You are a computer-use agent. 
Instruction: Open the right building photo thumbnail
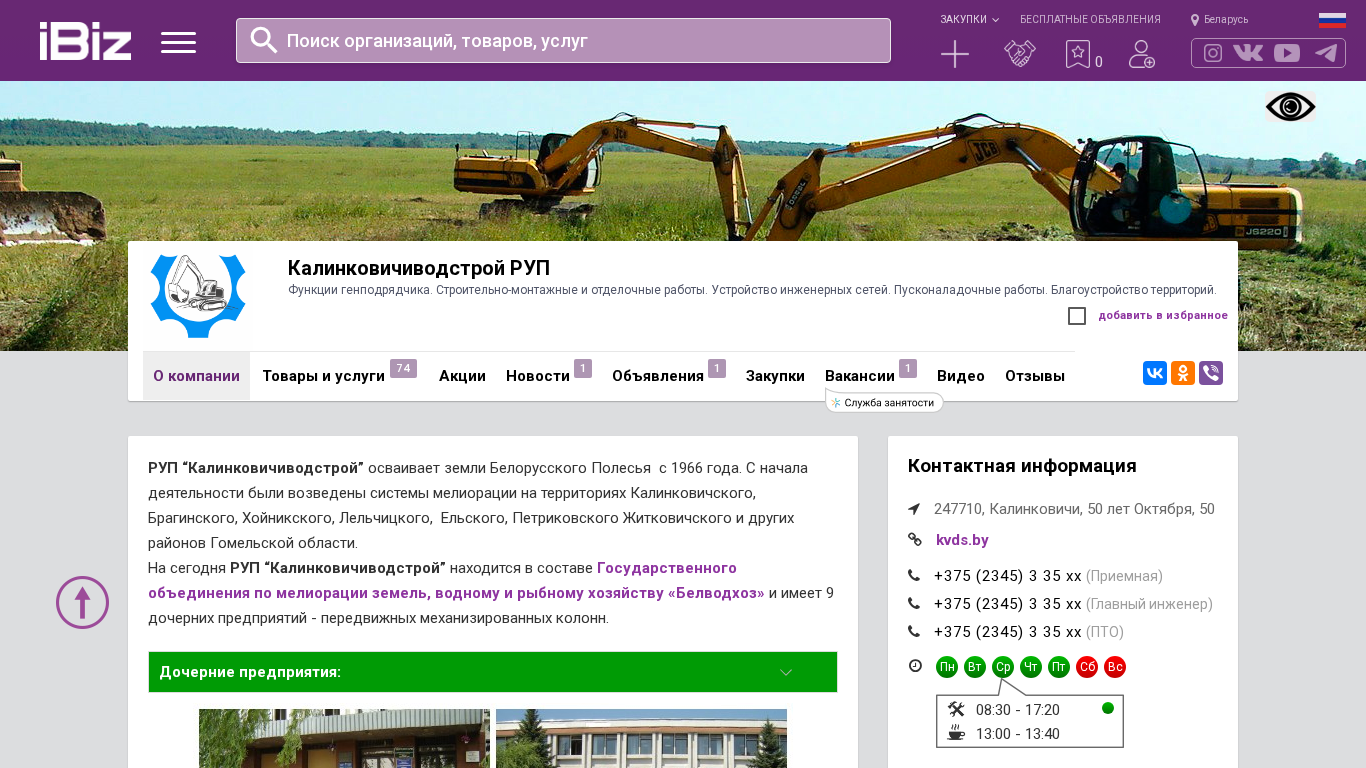pos(641,739)
